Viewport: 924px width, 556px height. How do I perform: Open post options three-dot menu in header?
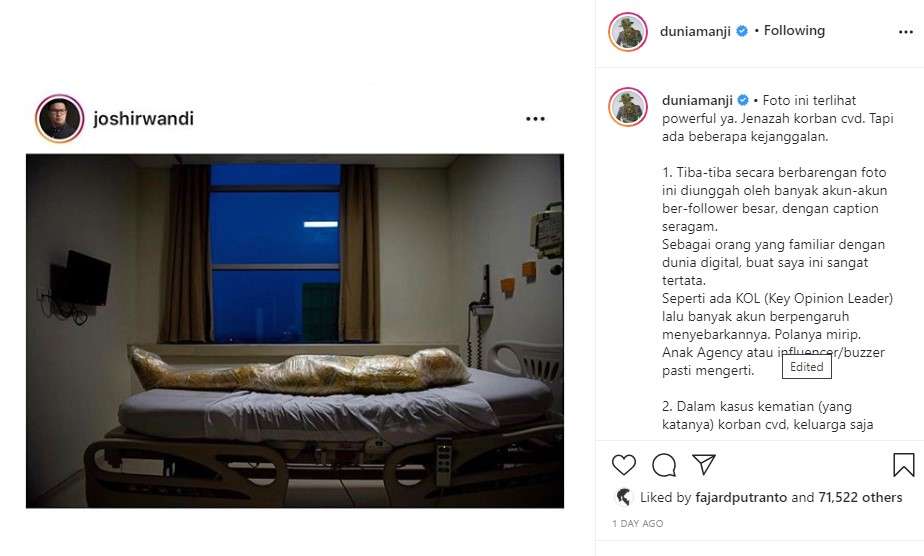tap(906, 32)
